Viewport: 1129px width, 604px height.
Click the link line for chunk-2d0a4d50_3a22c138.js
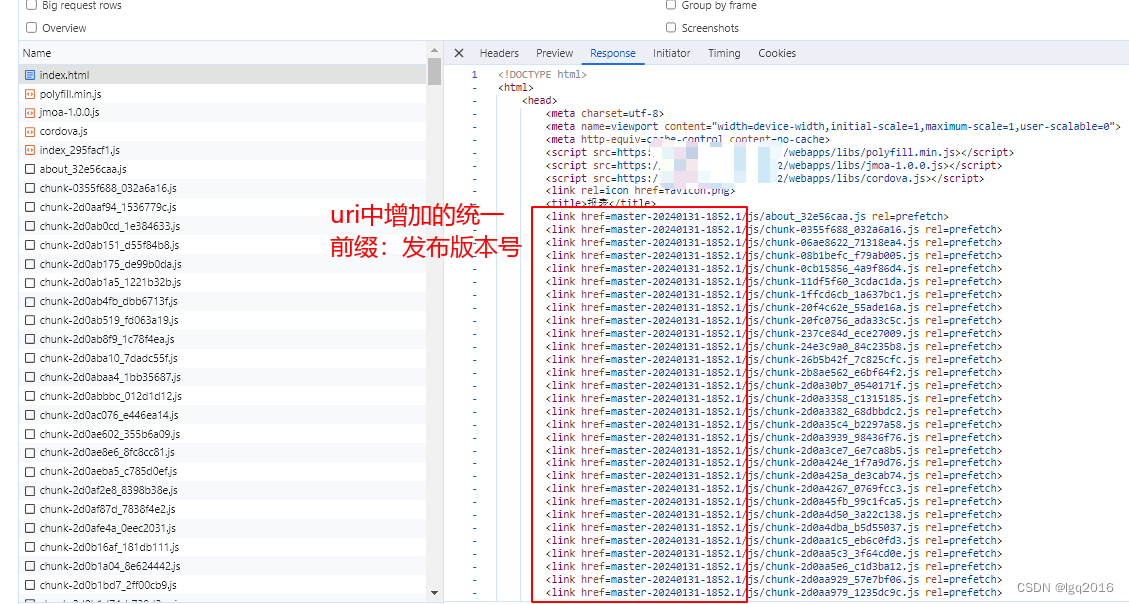tap(773, 515)
